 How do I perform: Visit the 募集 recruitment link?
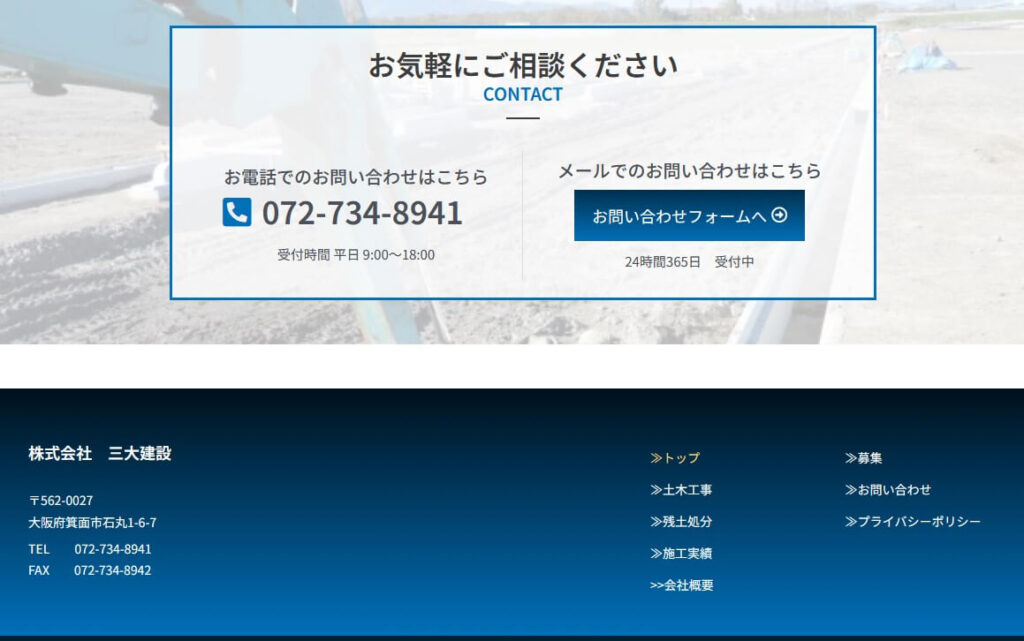point(864,458)
